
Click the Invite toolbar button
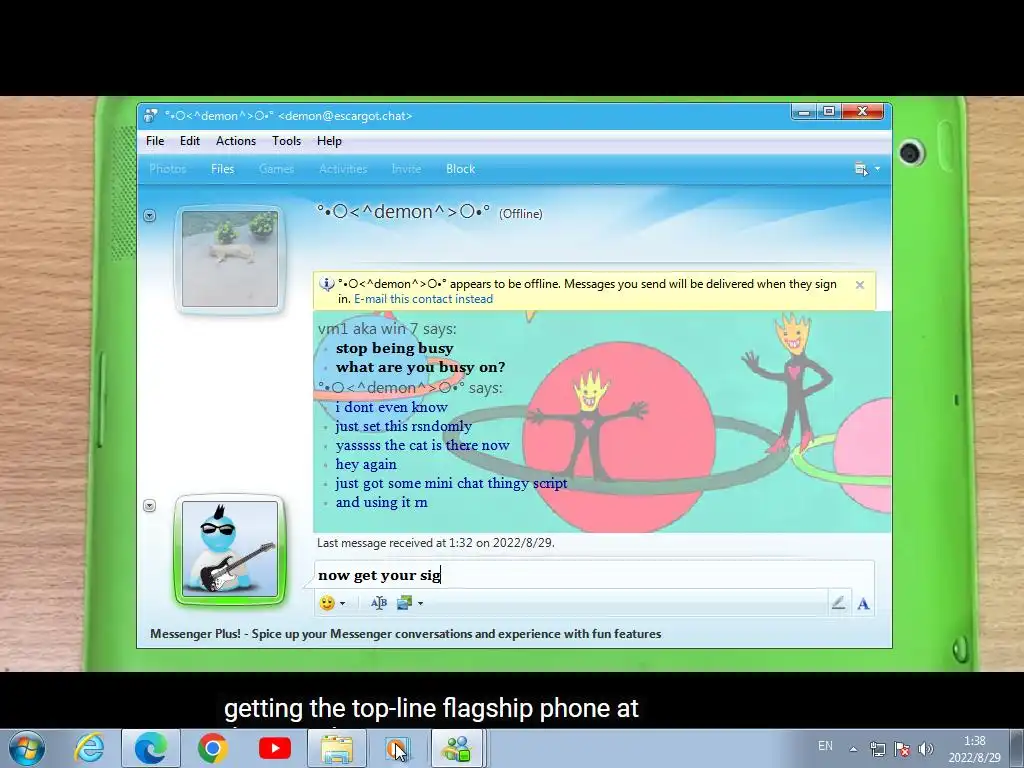tap(406, 169)
